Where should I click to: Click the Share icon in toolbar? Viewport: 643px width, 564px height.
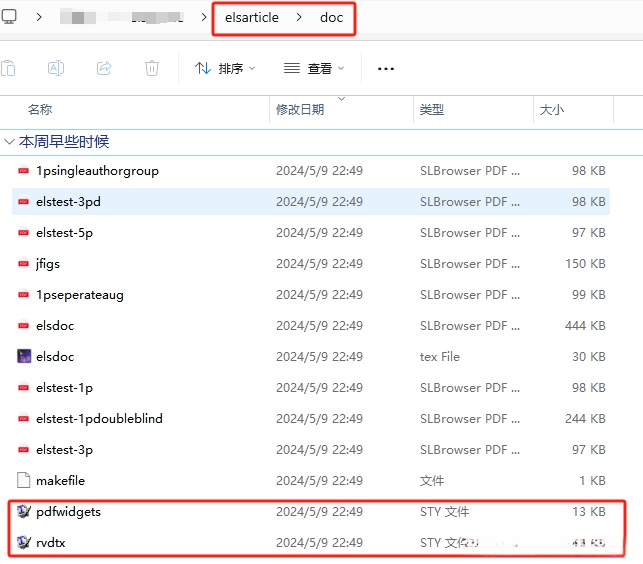[104, 68]
